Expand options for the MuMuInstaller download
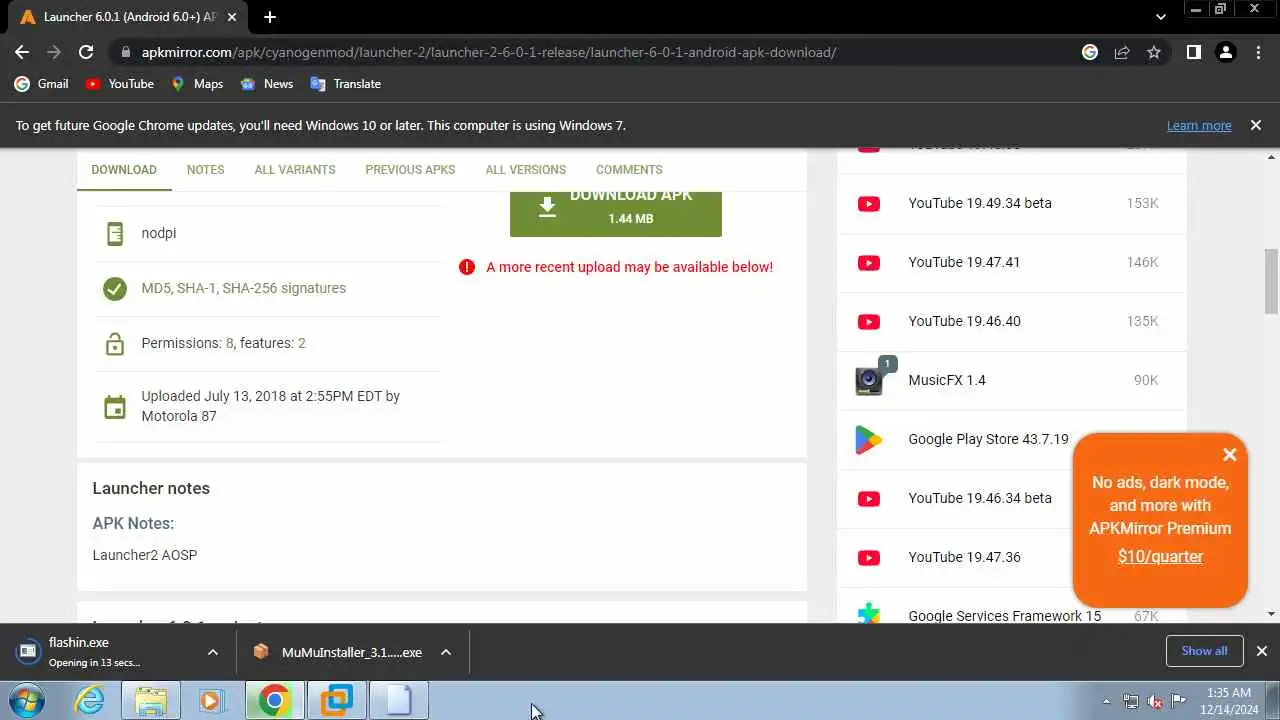This screenshot has width=1280, height=720. coord(446,652)
